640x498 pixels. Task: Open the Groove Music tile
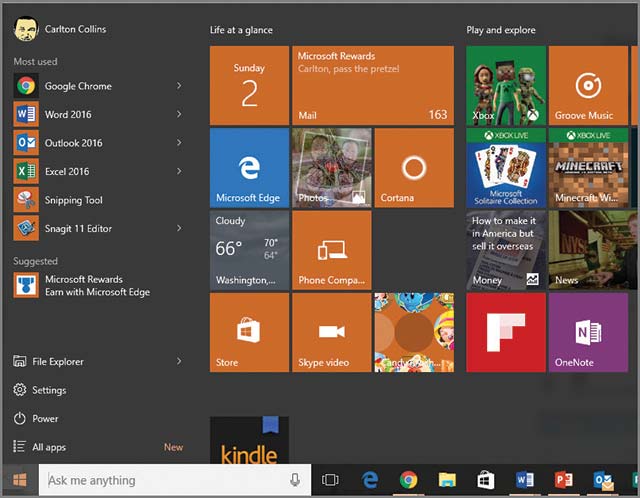click(x=587, y=85)
